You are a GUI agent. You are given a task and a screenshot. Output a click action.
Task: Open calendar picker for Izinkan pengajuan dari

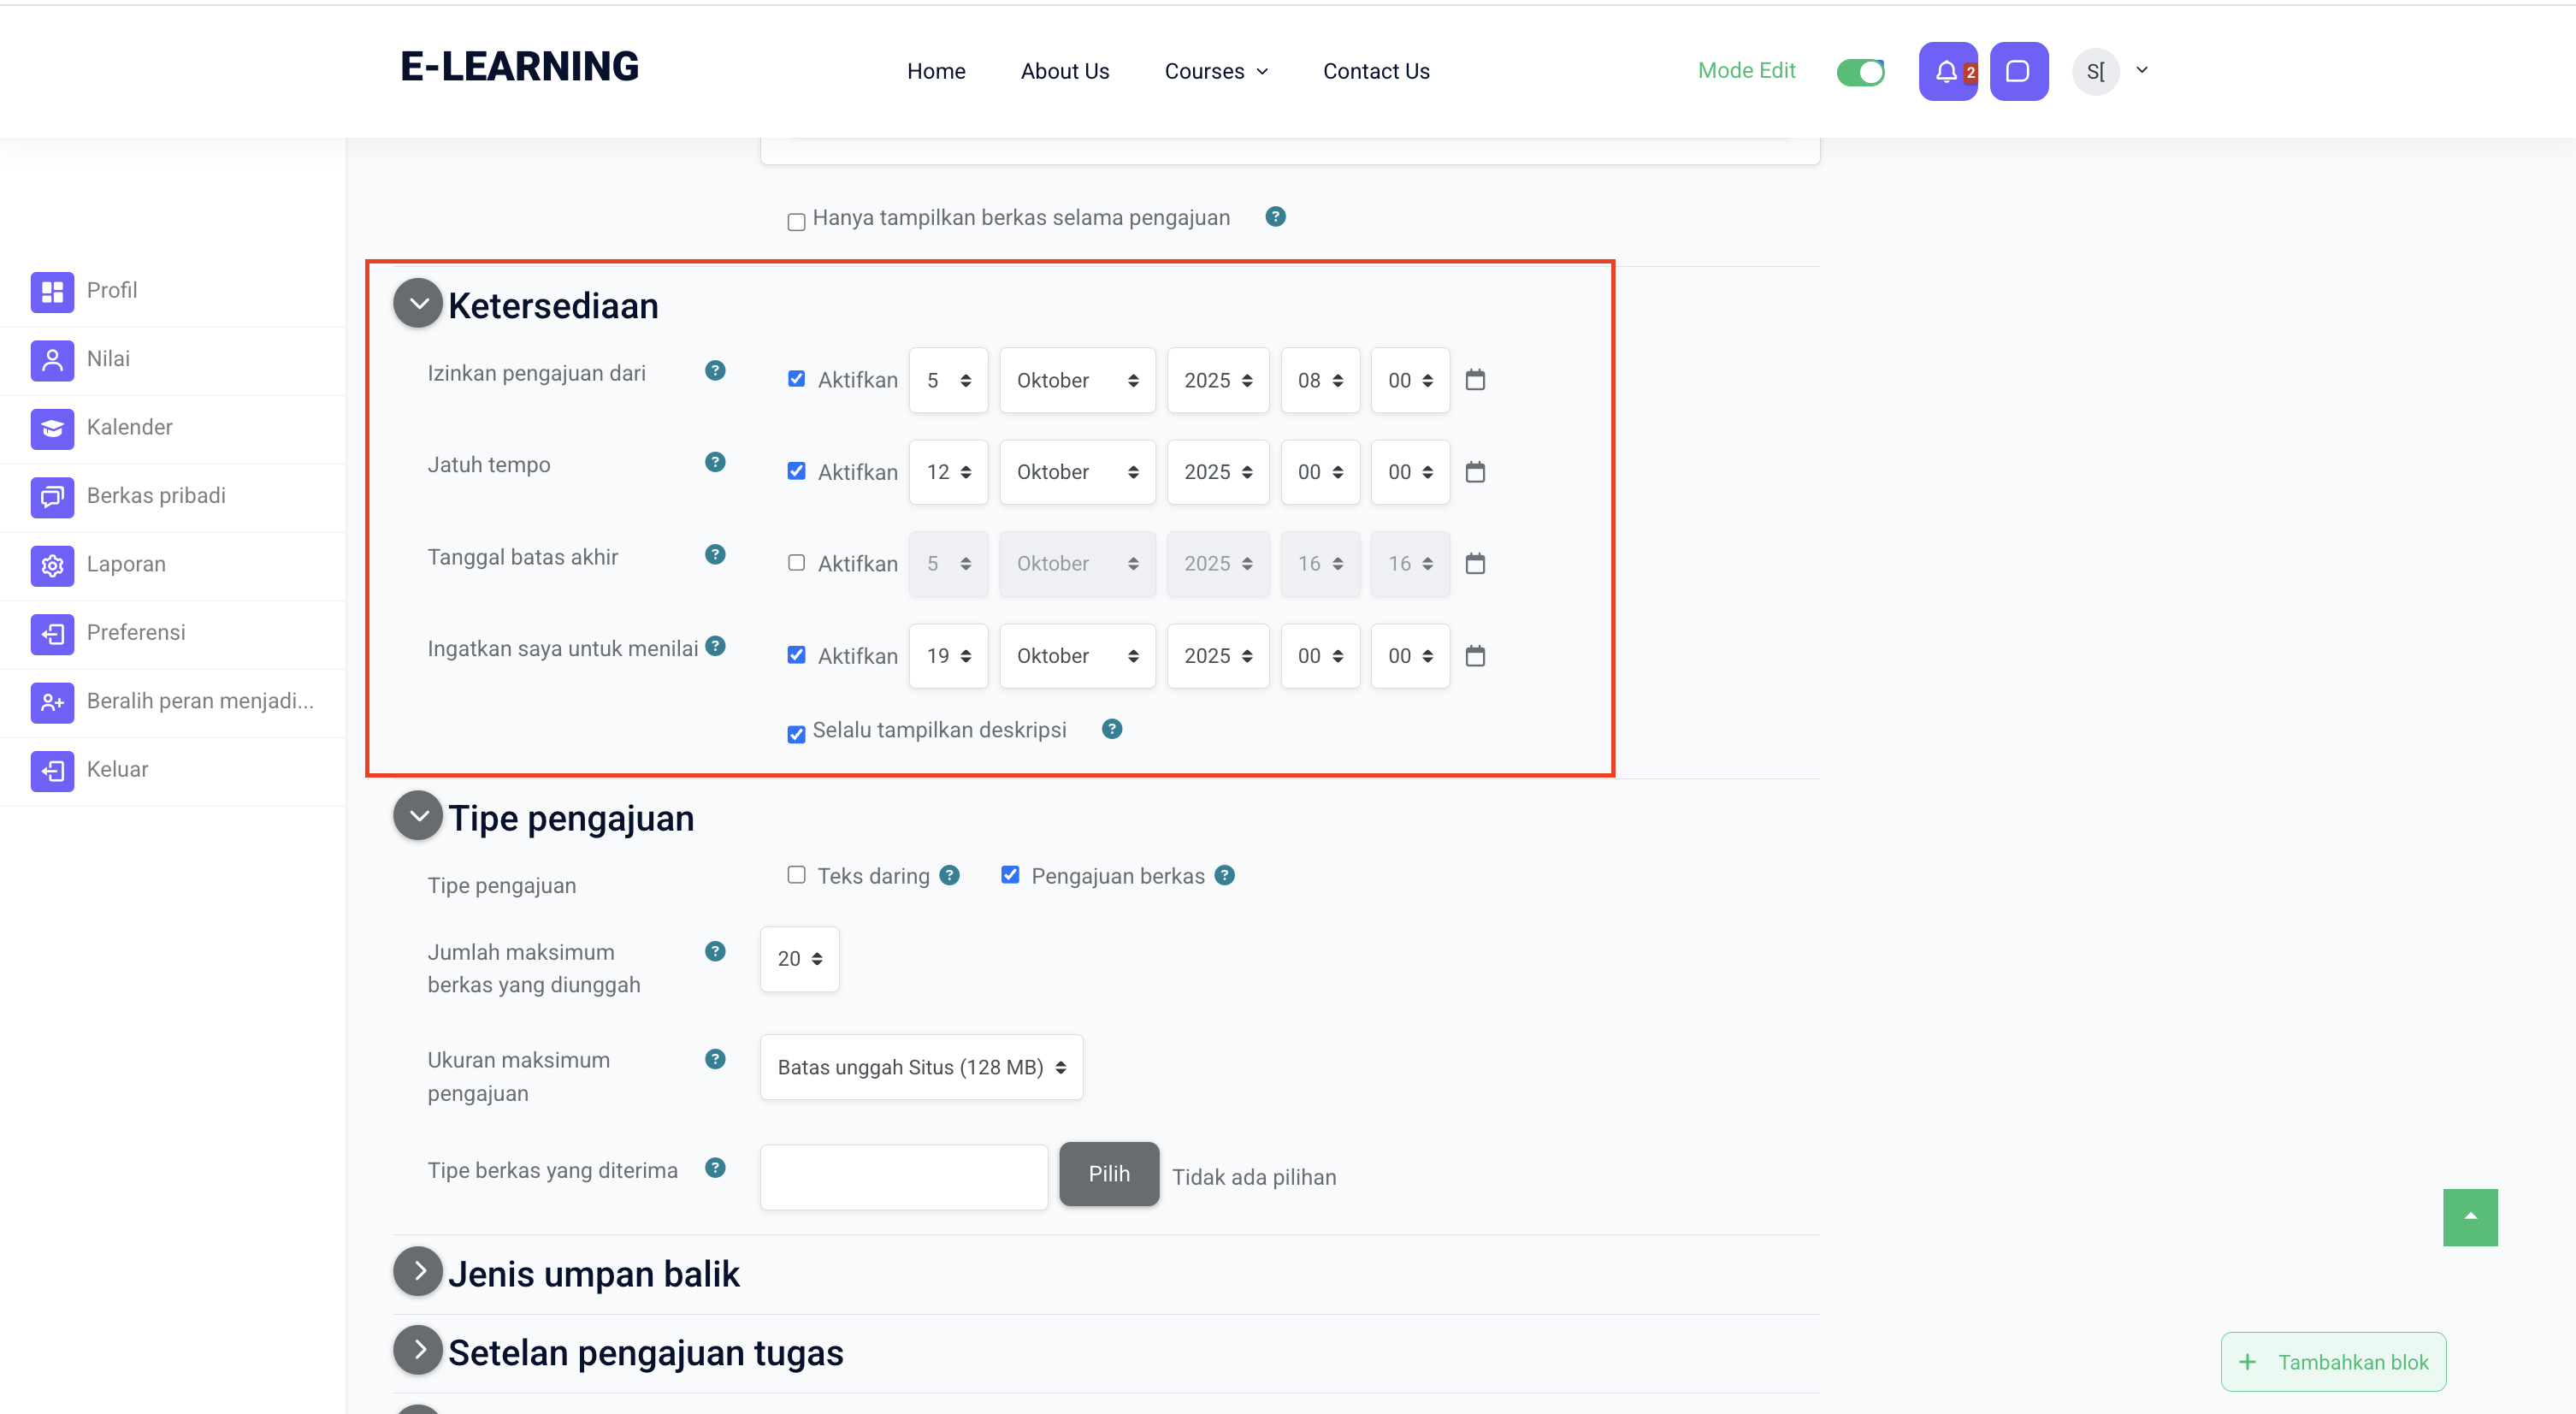coord(1475,380)
